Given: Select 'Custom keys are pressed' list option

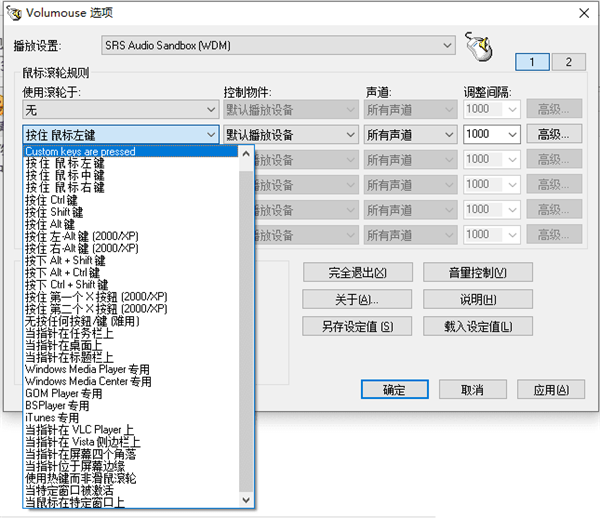Looking at the screenshot, I should (x=80, y=152).
